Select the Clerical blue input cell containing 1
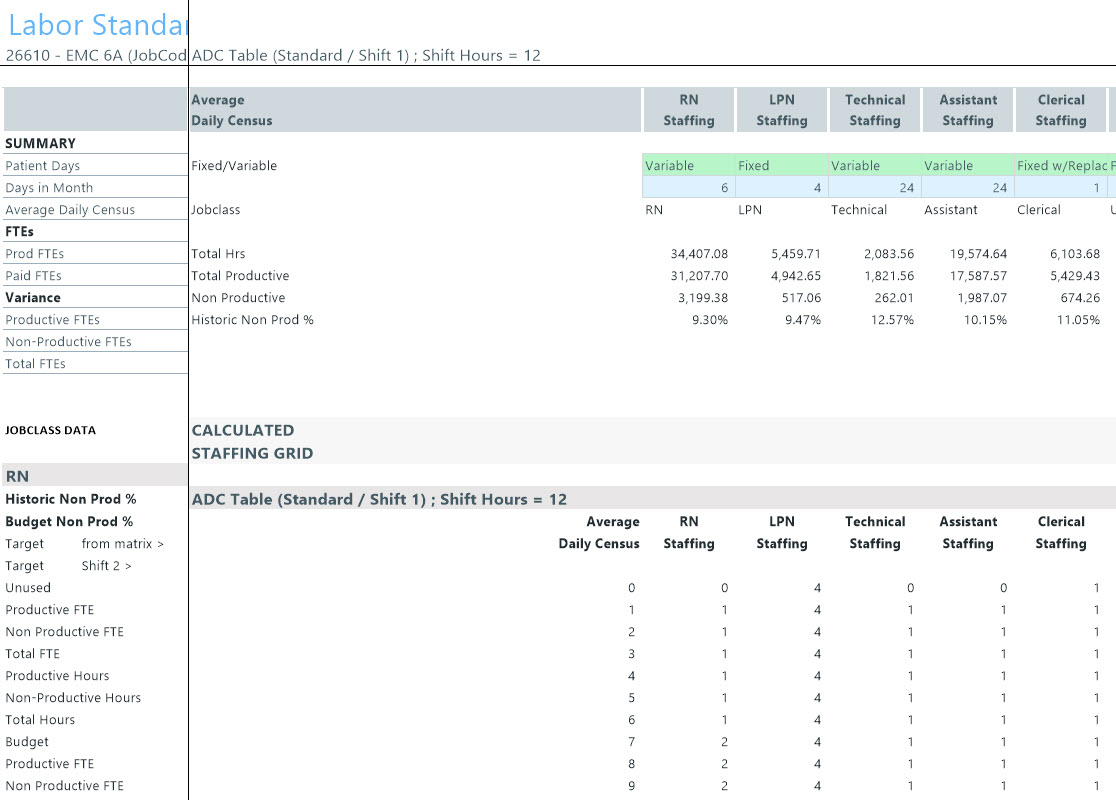The height and width of the screenshot is (800, 1116). [1060, 188]
